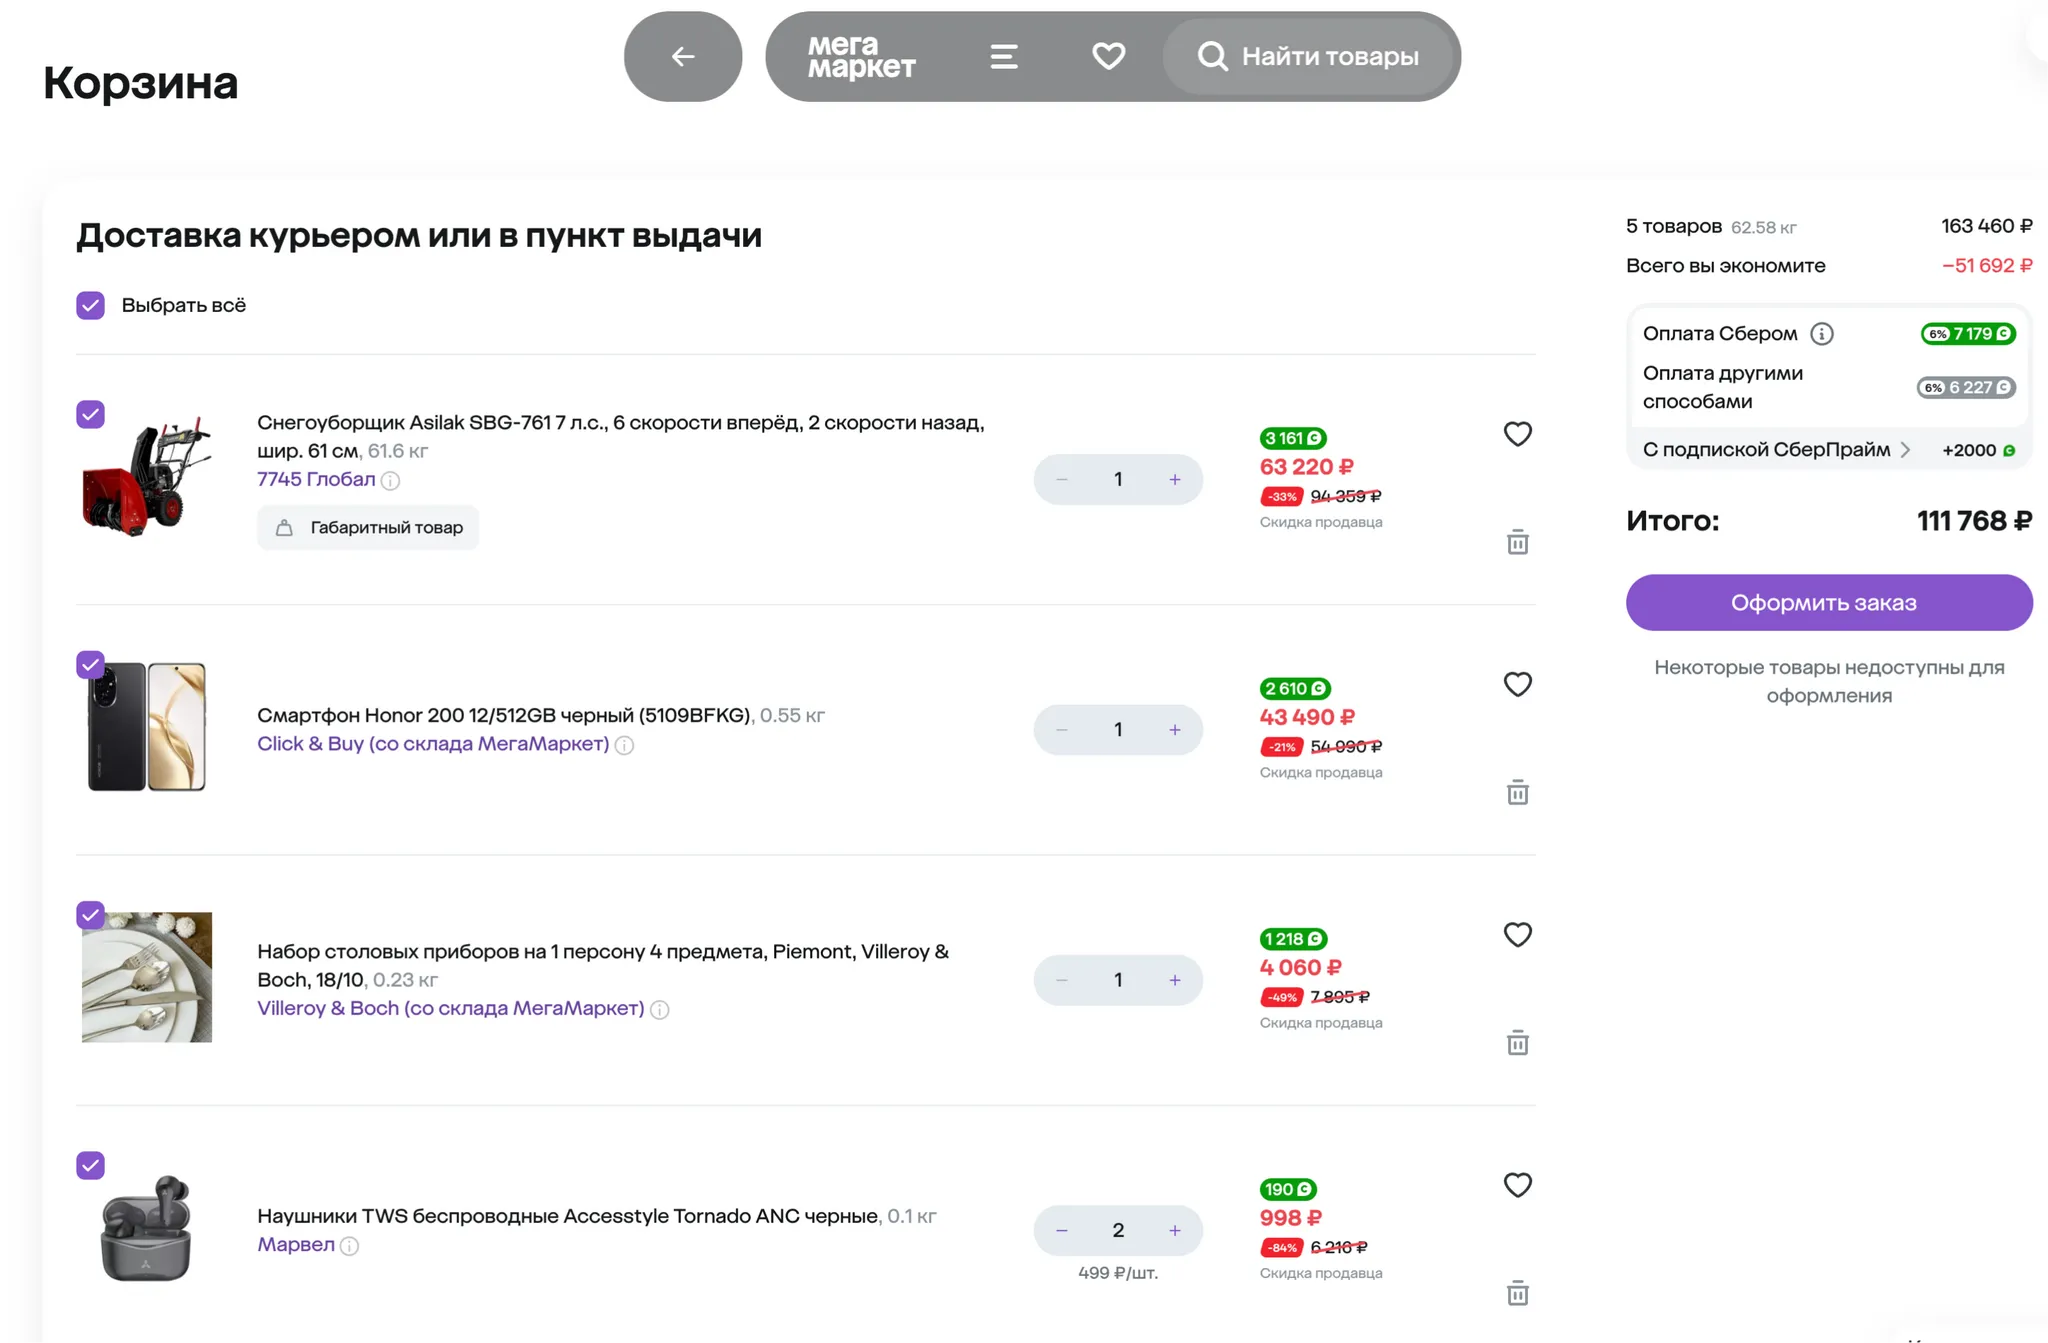Screen dimensions: 2048x1343
Task: Increase Accesstyle headphones quantity with plus
Action: [x=1175, y=1230]
